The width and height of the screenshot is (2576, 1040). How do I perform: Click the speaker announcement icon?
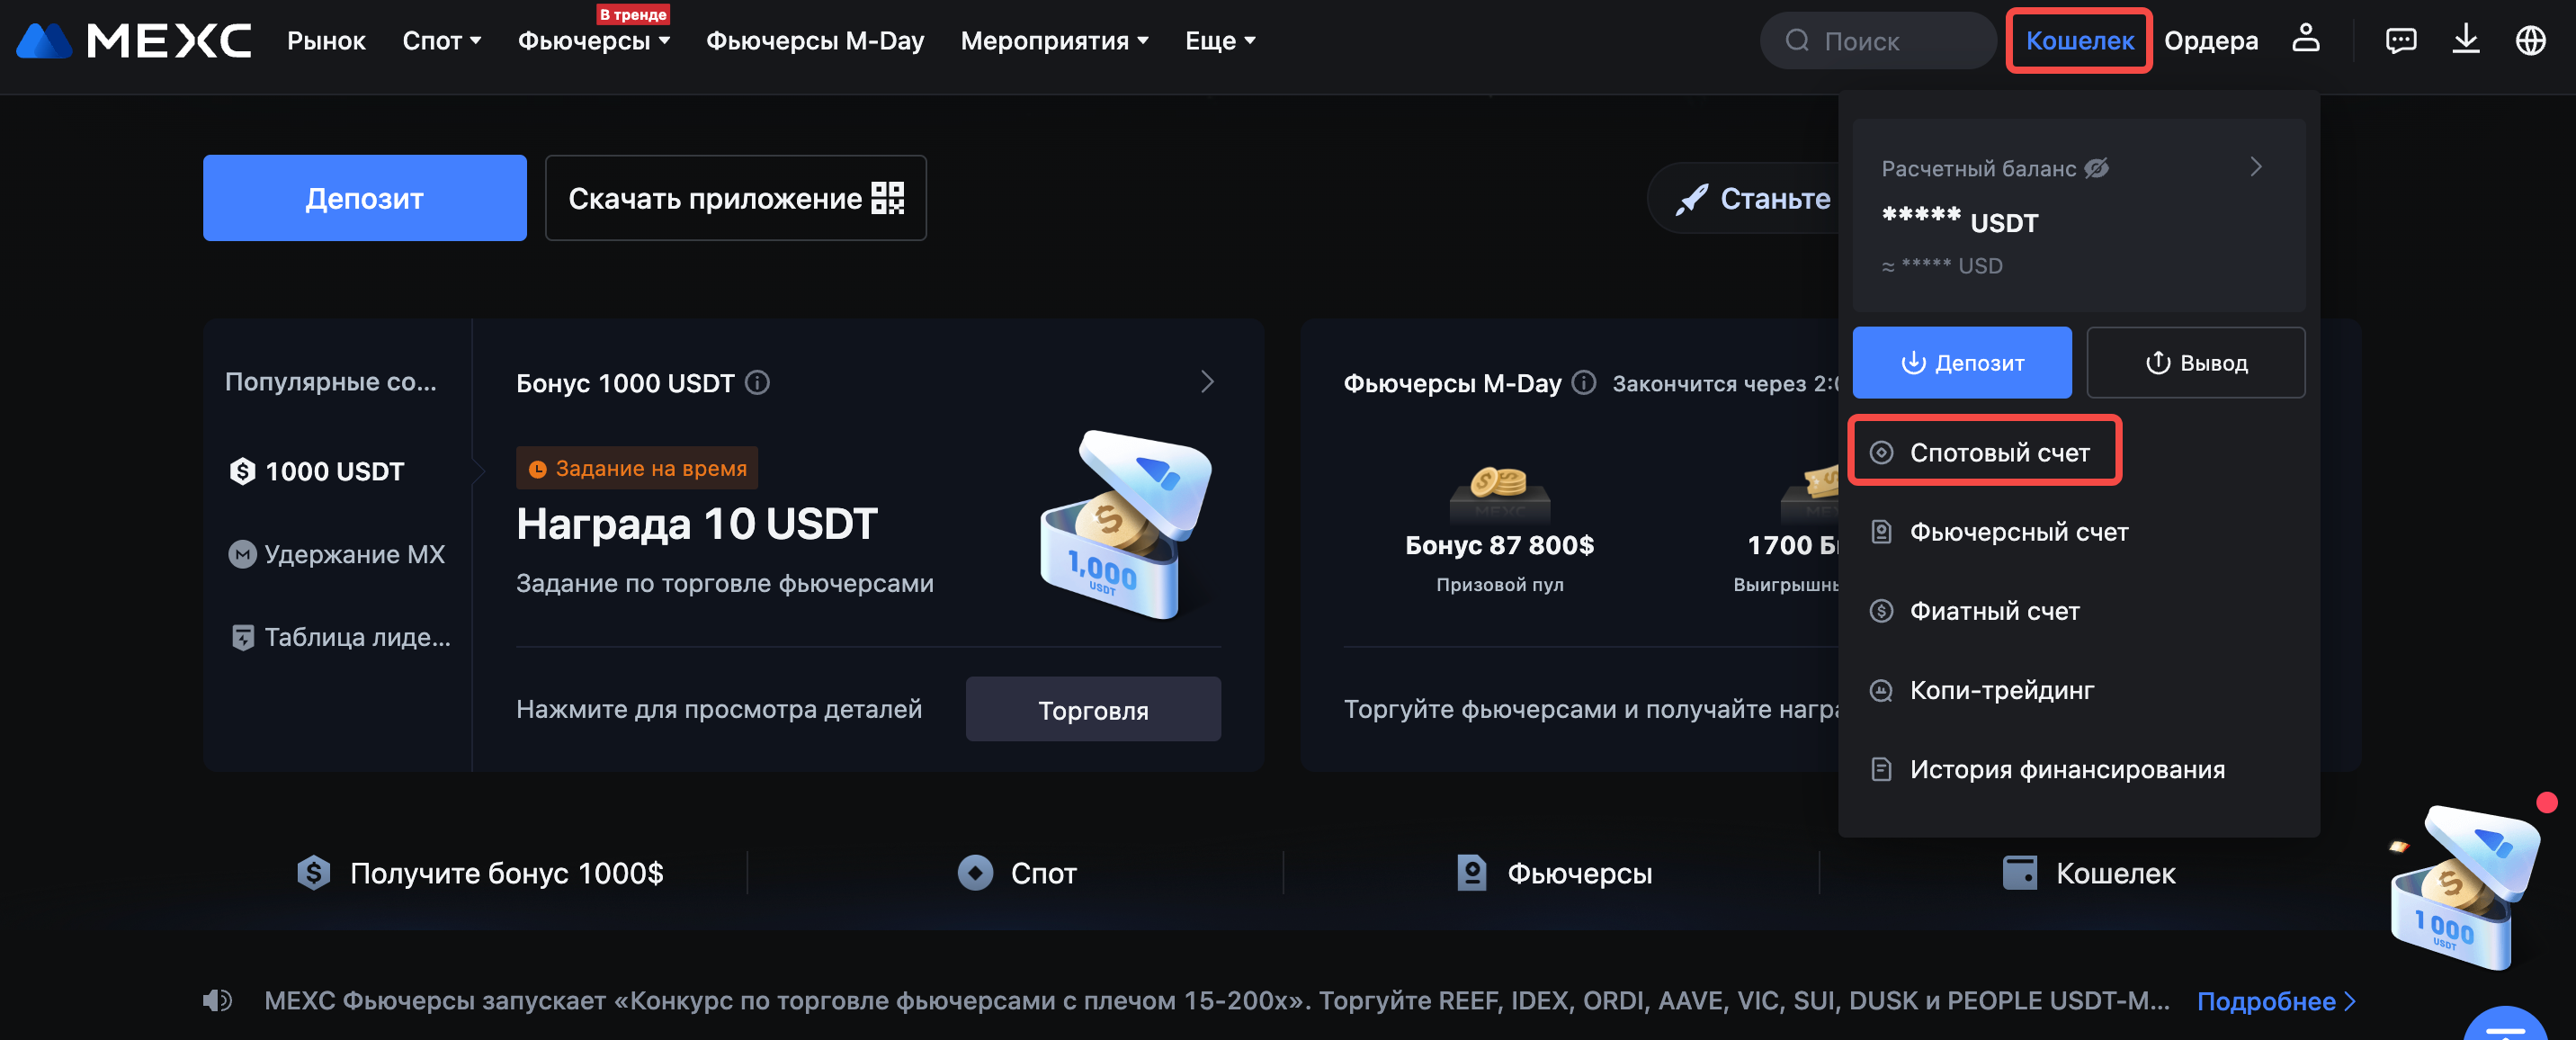coord(217,1000)
